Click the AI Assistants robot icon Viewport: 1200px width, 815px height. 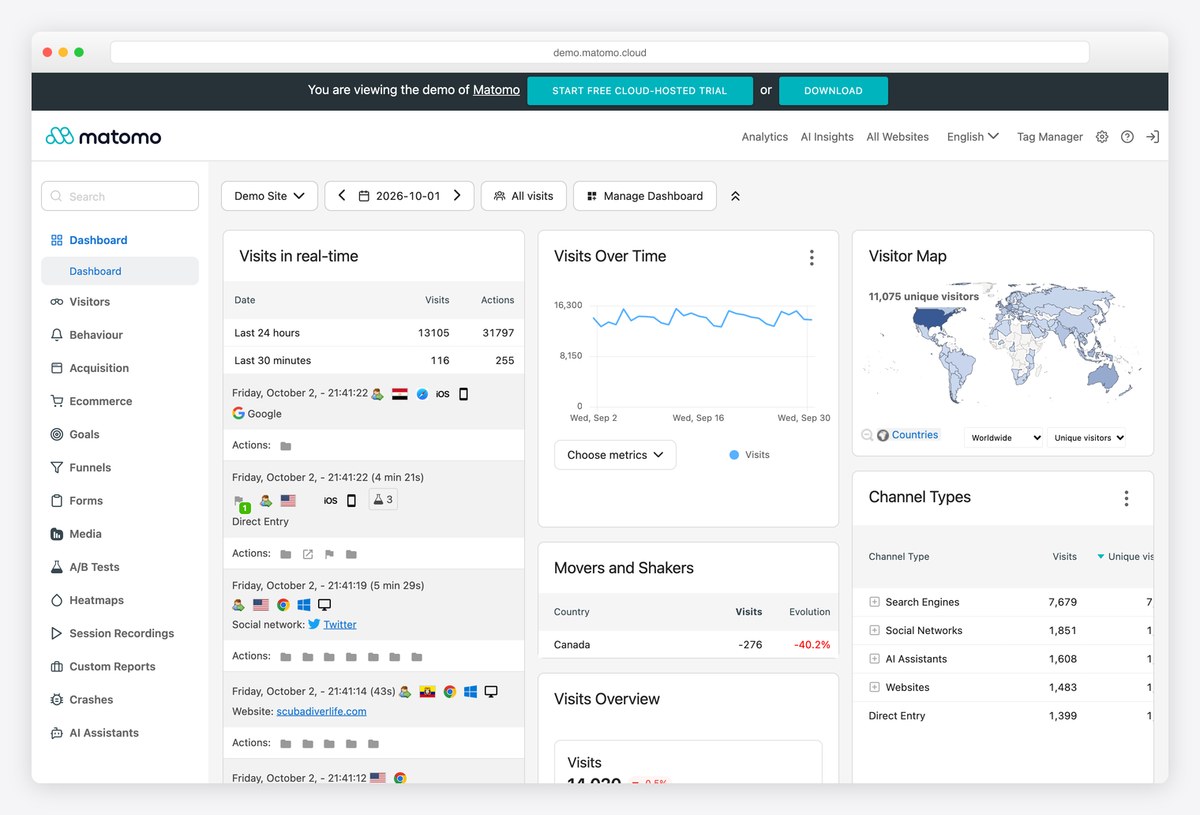[x=57, y=733]
